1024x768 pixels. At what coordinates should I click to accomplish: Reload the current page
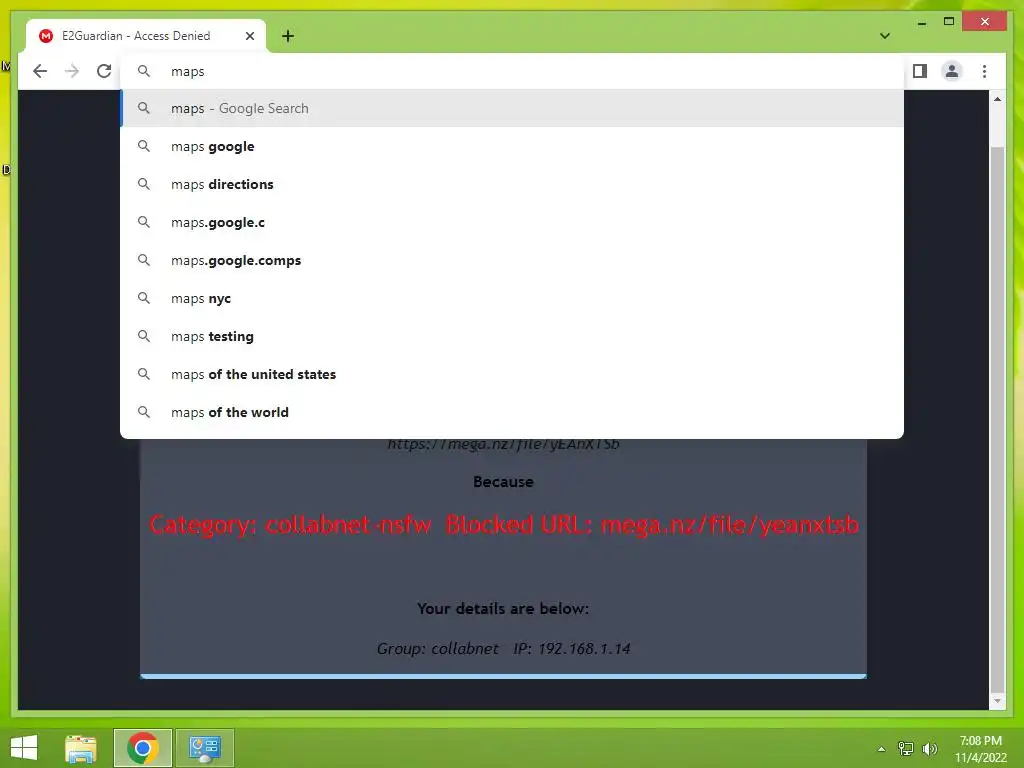click(x=104, y=71)
